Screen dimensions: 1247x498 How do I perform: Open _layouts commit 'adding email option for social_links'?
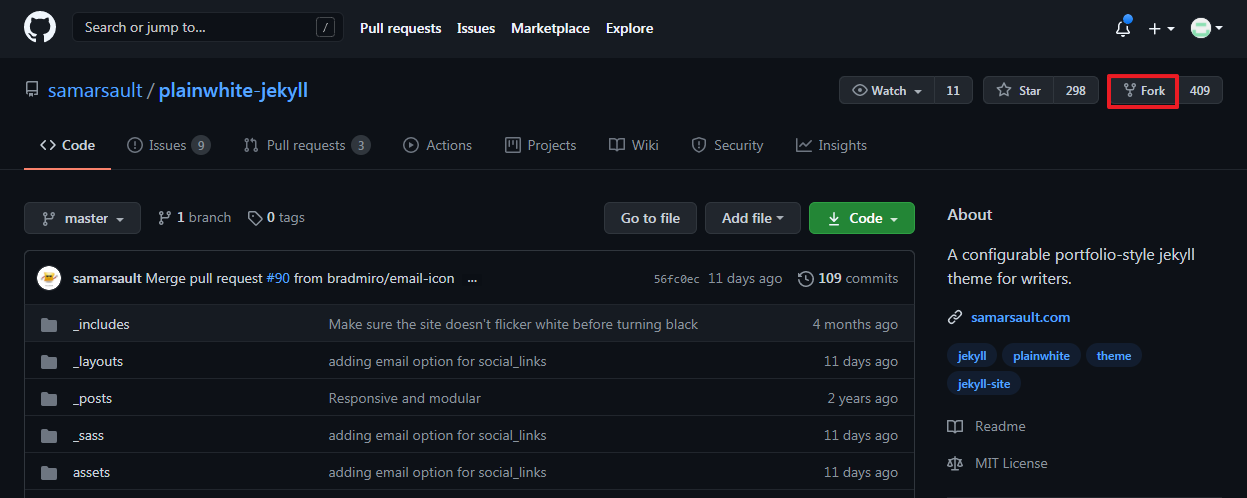[x=437, y=362]
